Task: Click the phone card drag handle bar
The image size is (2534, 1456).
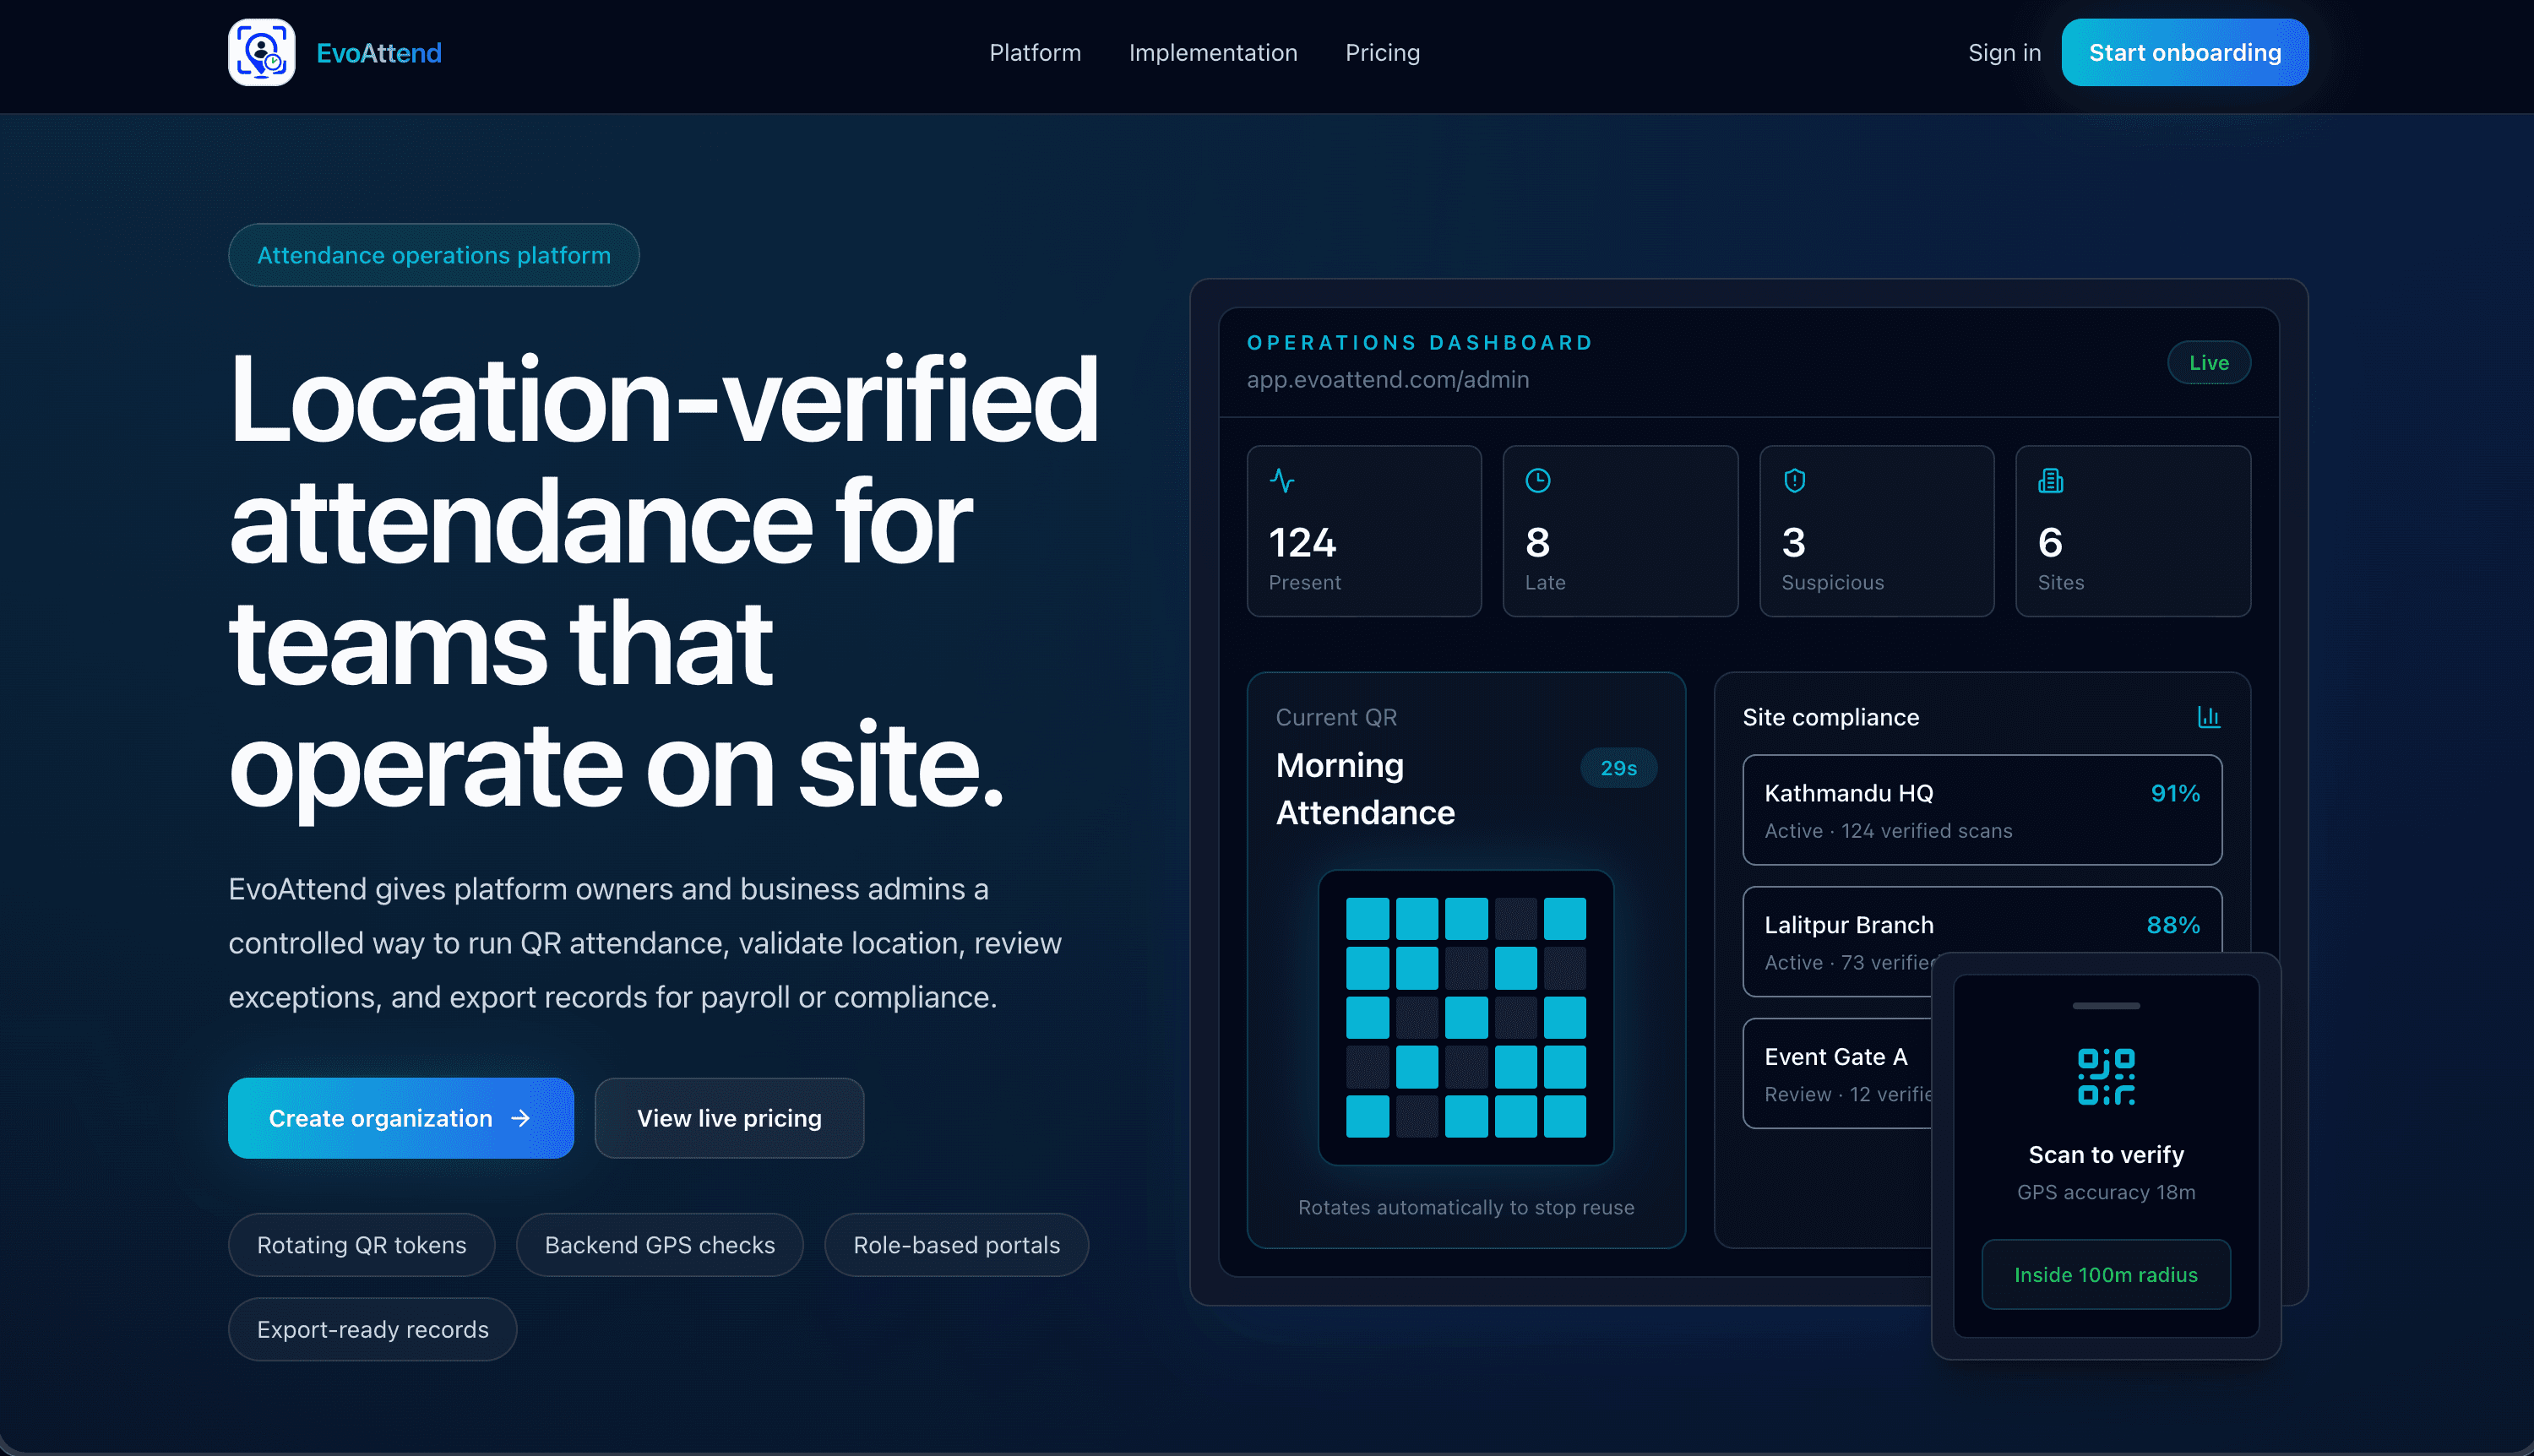Action: pos(2106,1005)
